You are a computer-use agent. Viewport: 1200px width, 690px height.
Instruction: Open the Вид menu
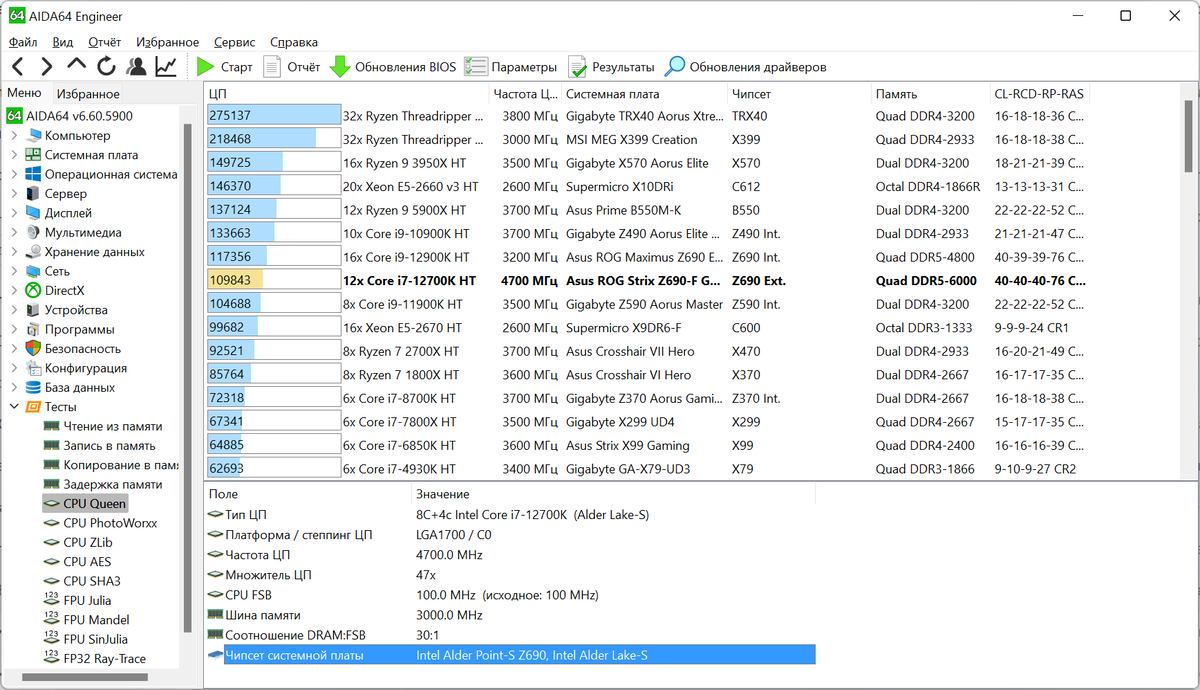(63, 42)
